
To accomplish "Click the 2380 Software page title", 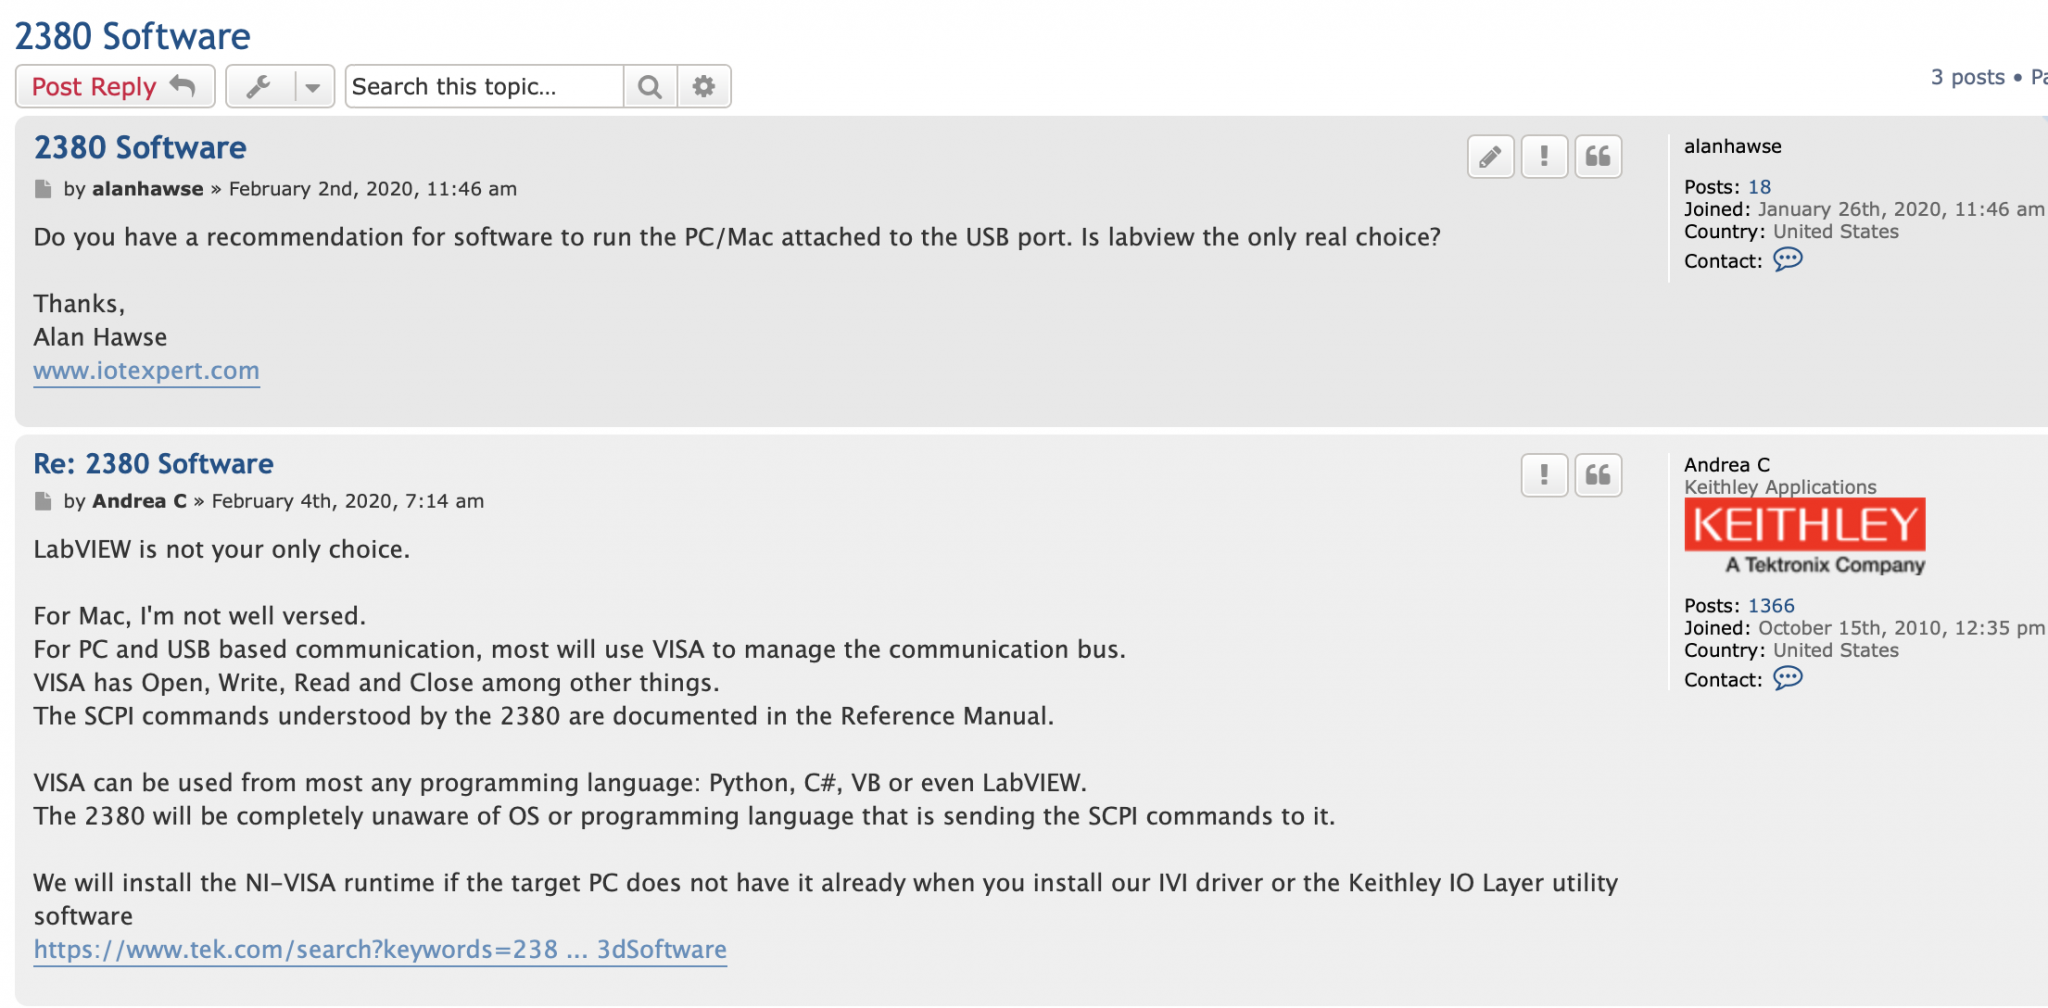I will tap(132, 37).
